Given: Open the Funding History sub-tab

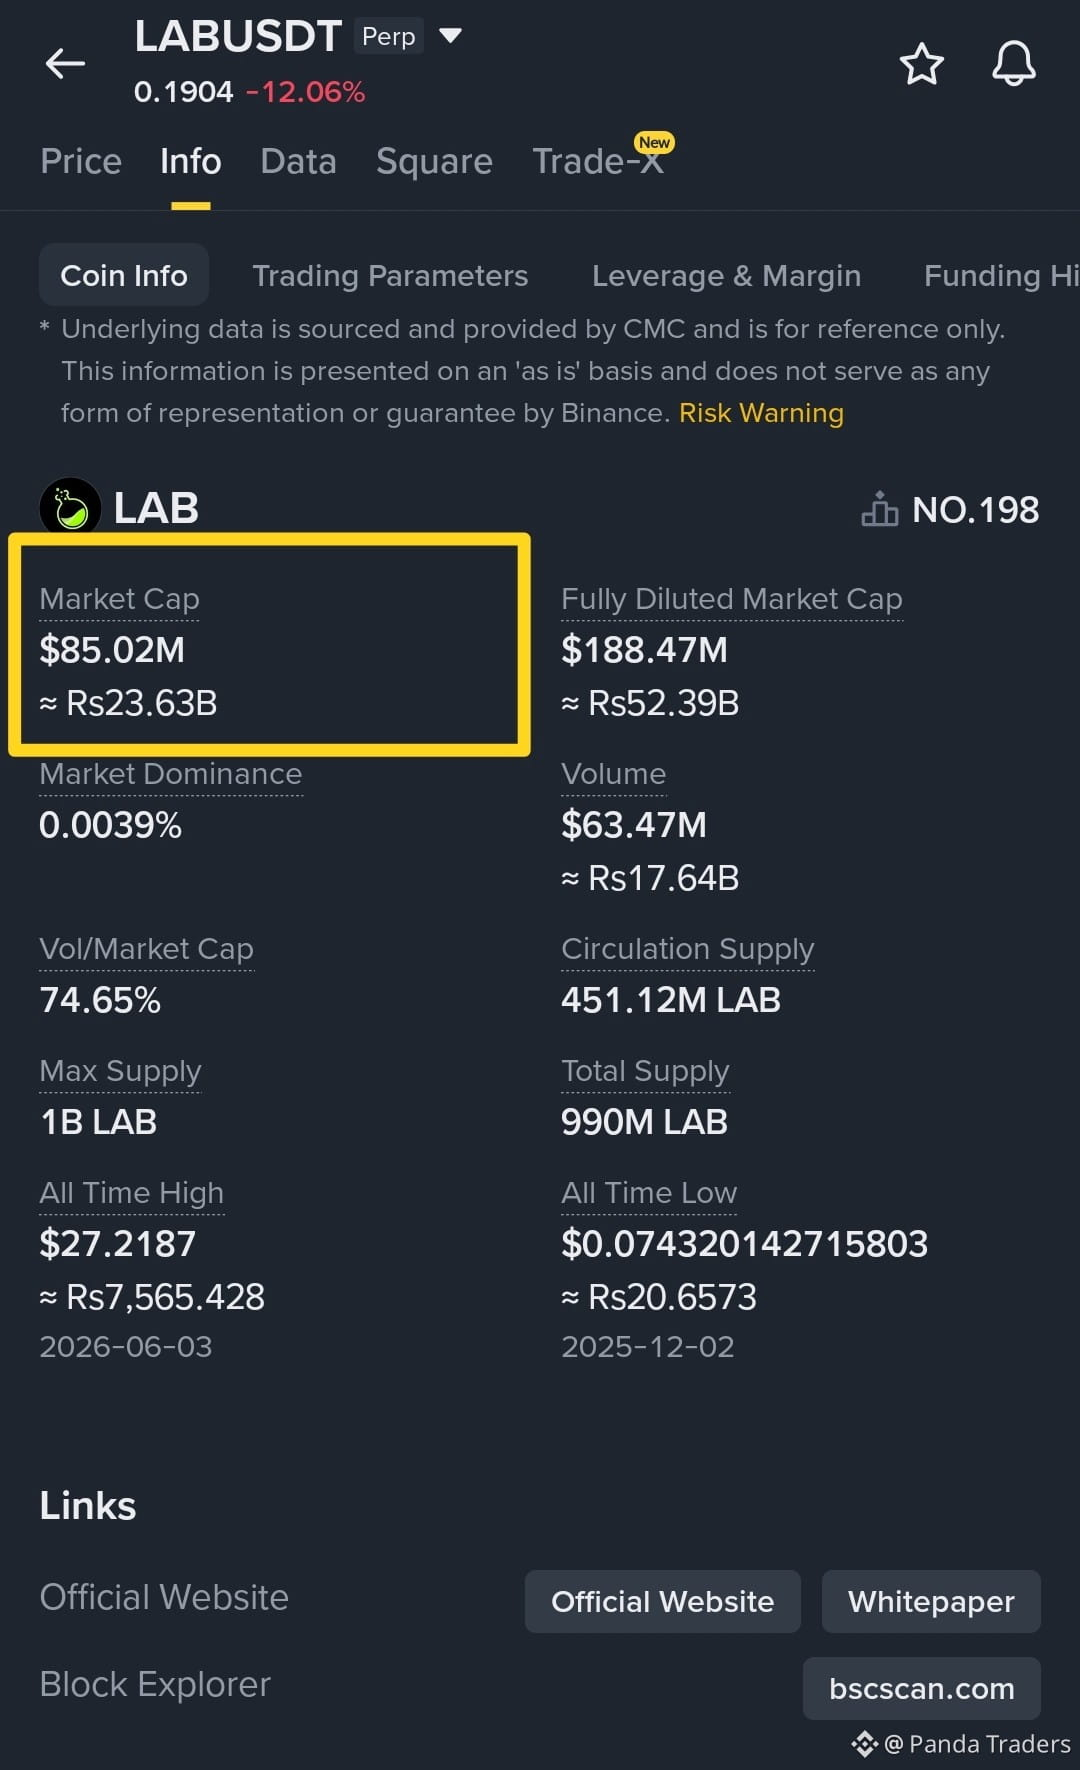Looking at the screenshot, I should pos(1001,275).
